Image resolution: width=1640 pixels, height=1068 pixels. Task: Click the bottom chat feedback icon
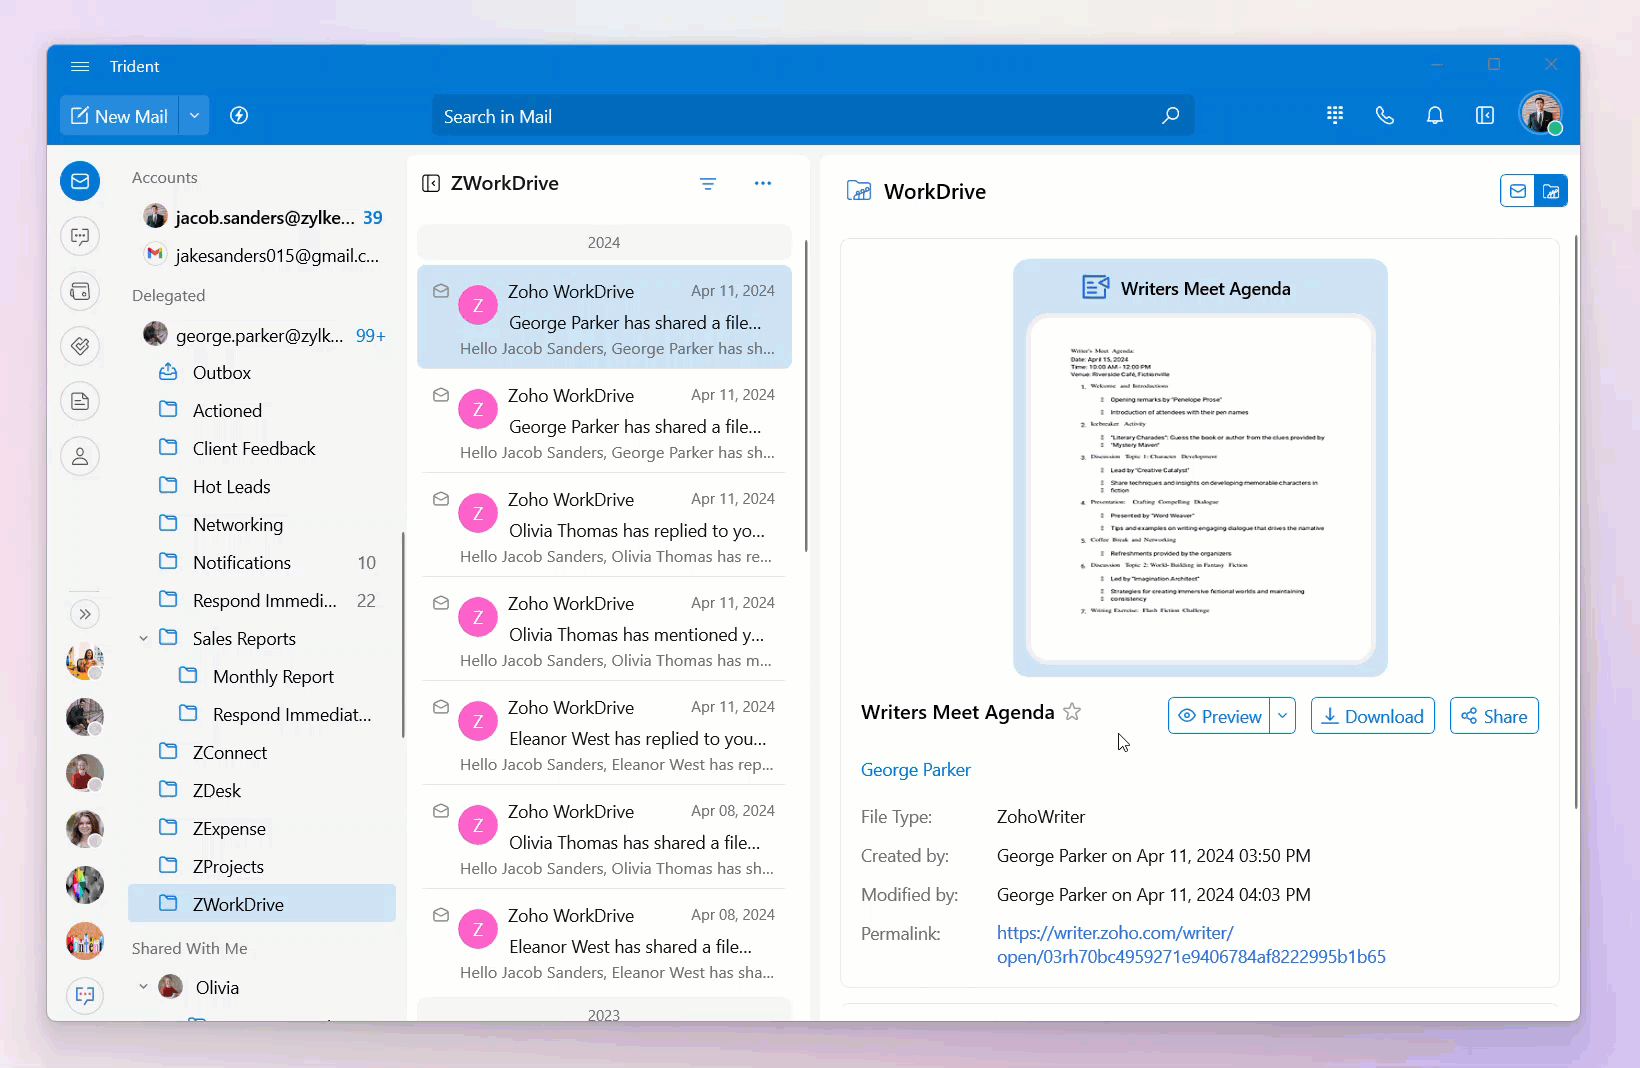[x=85, y=995]
